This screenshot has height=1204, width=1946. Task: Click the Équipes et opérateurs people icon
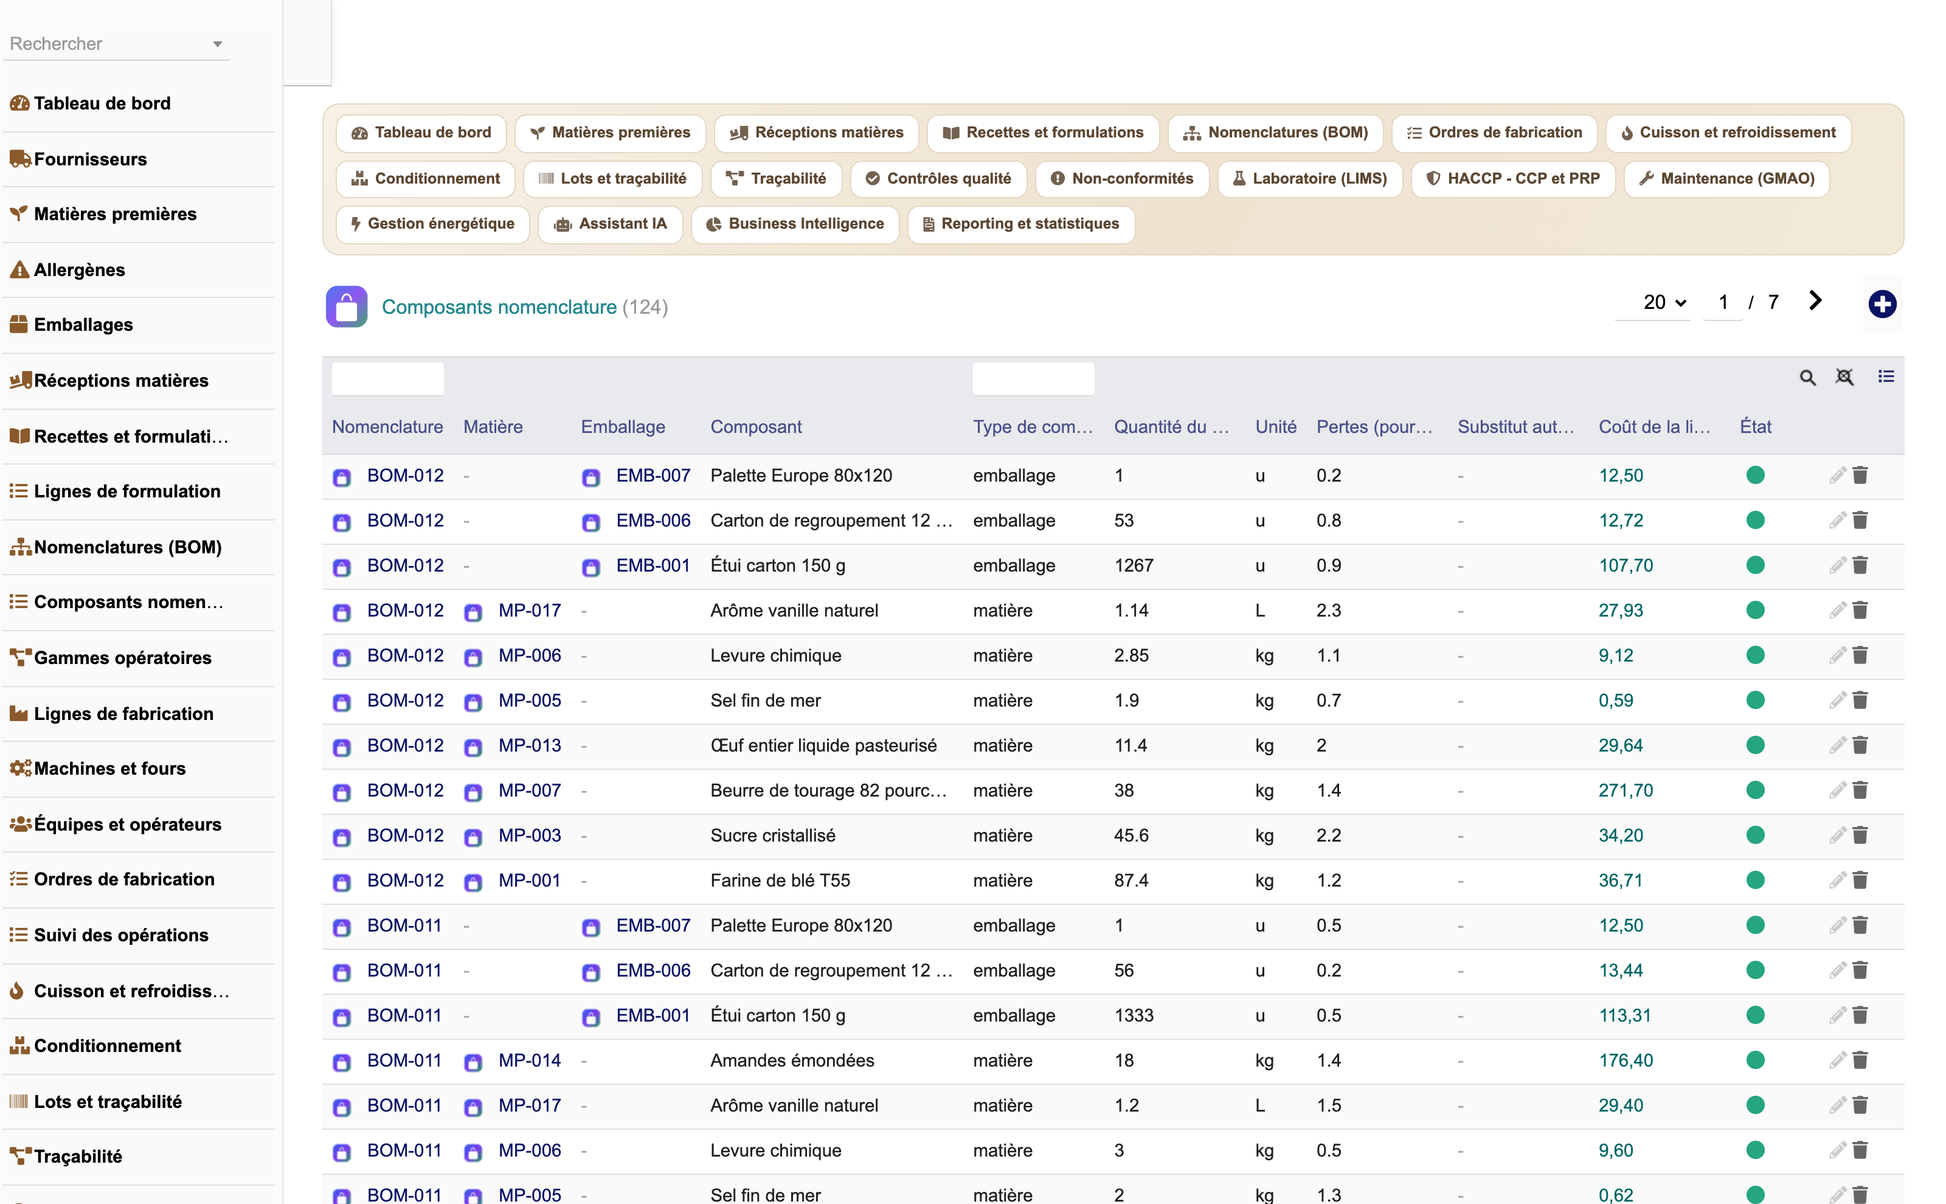coord(20,824)
